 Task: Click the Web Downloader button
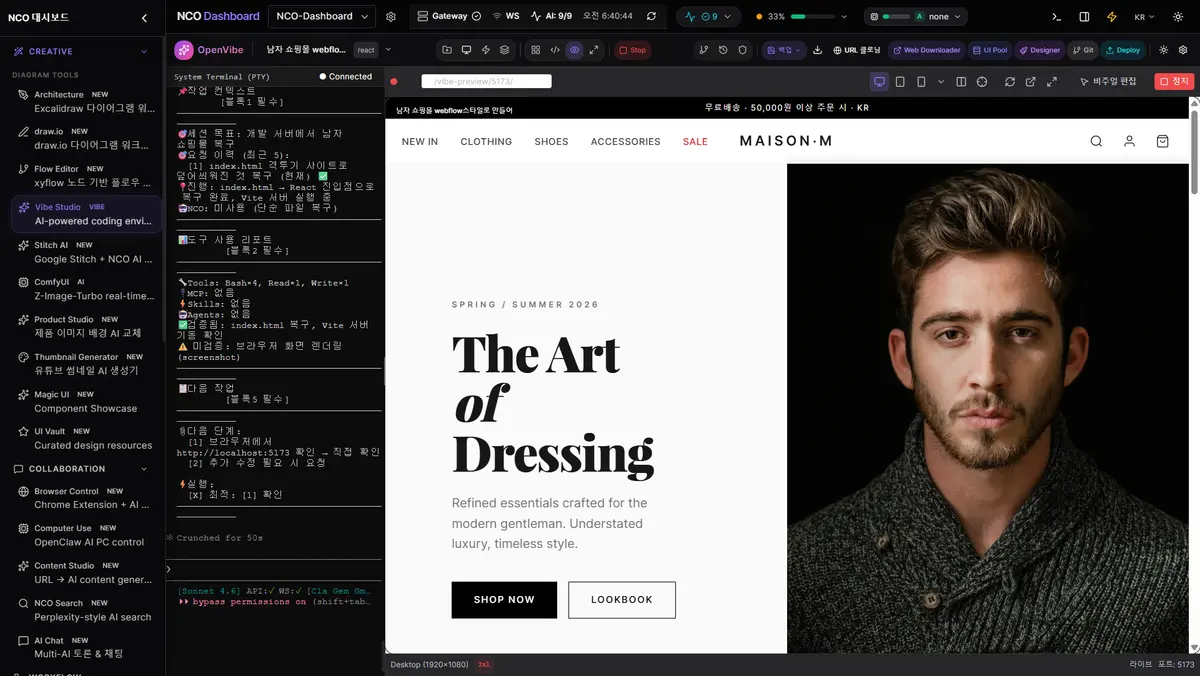point(926,50)
